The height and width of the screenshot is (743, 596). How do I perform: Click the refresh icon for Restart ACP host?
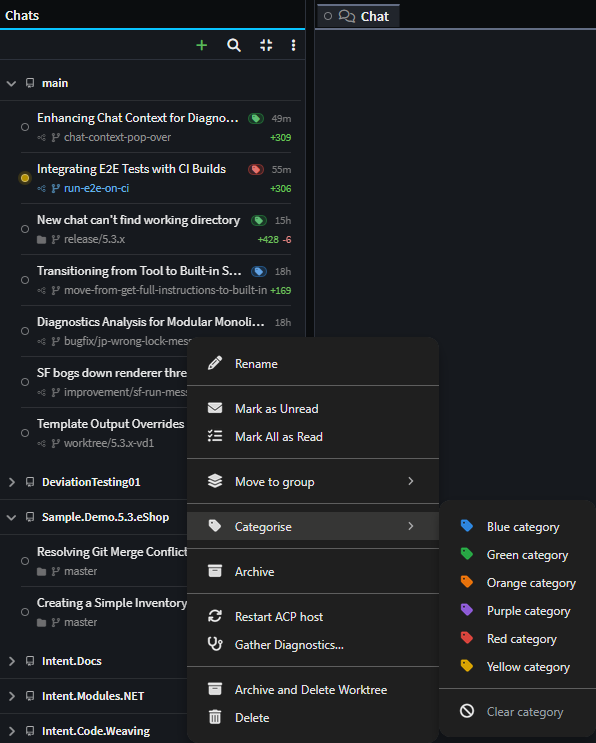tap(215, 616)
